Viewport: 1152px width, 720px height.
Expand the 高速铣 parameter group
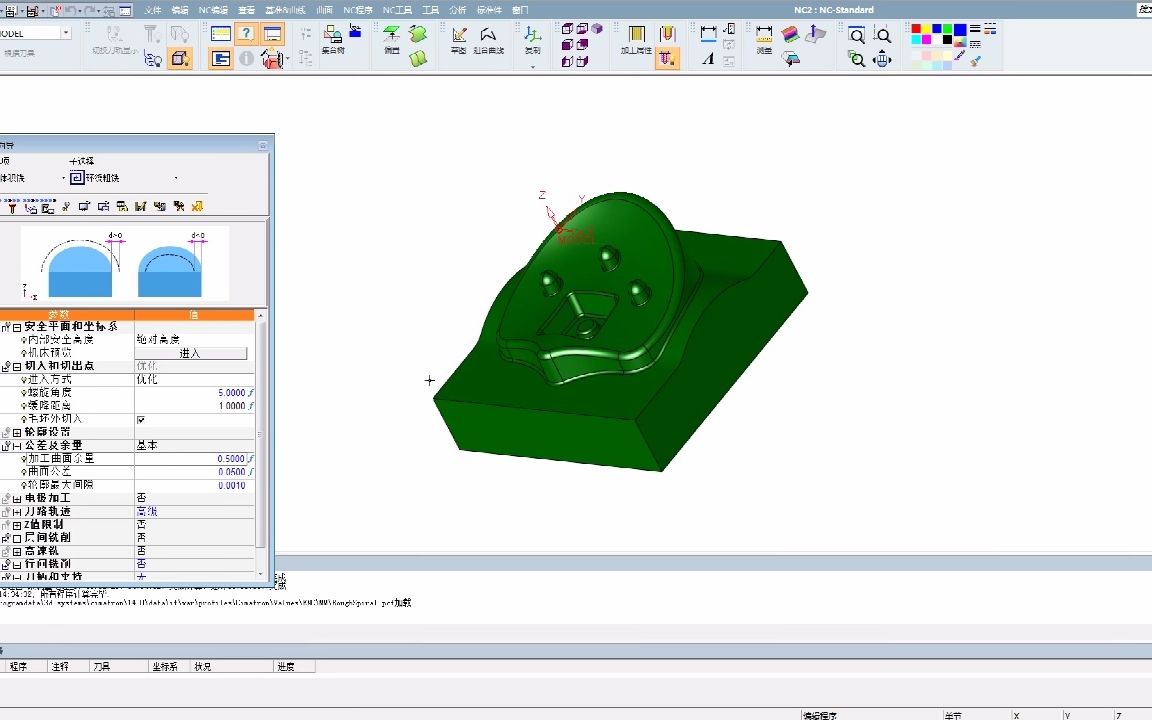coord(17,551)
